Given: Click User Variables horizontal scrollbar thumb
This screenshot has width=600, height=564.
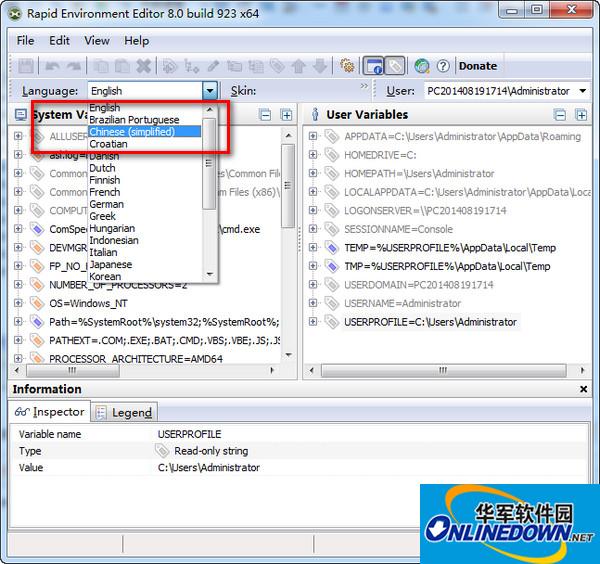Looking at the screenshot, I should (x=443, y=370).
